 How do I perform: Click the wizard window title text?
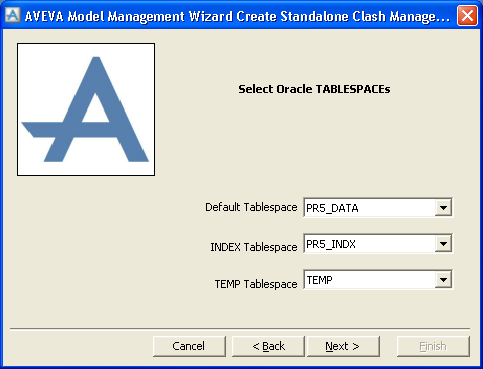coord(237,16)
